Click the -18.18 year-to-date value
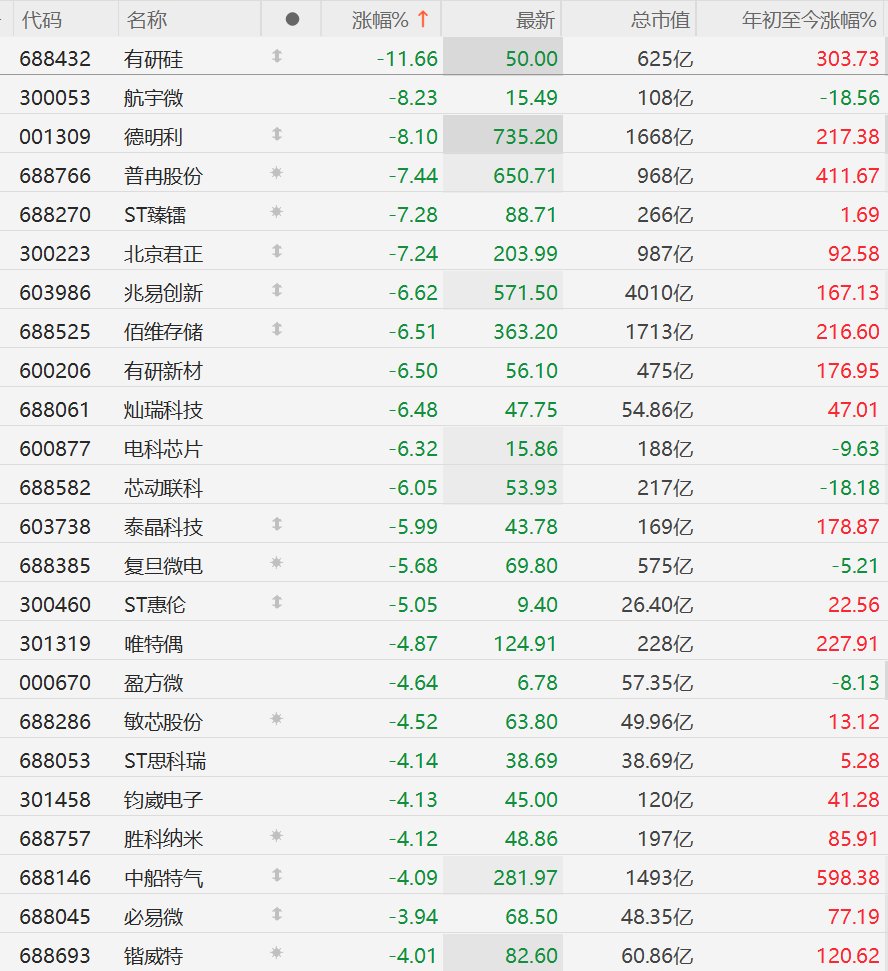The width and height of the screenshot is (888, 971). click(x=850, y=488)
